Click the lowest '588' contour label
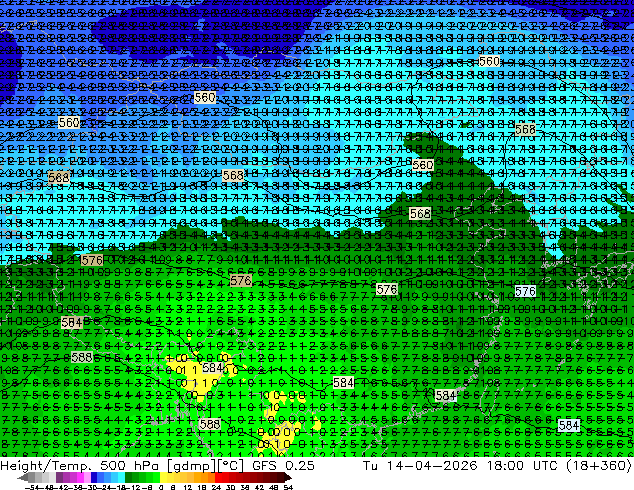Viewport: 634px width, 490px height. pos(210,424)
